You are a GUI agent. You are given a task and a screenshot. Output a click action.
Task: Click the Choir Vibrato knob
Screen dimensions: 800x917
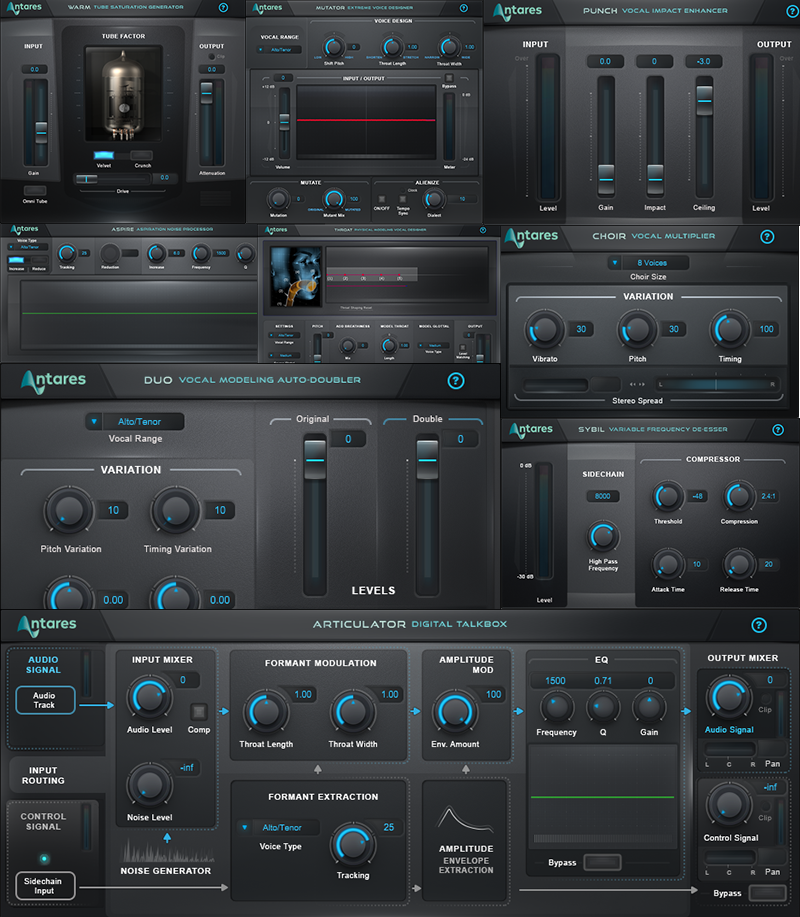click(x=544, y=330)
